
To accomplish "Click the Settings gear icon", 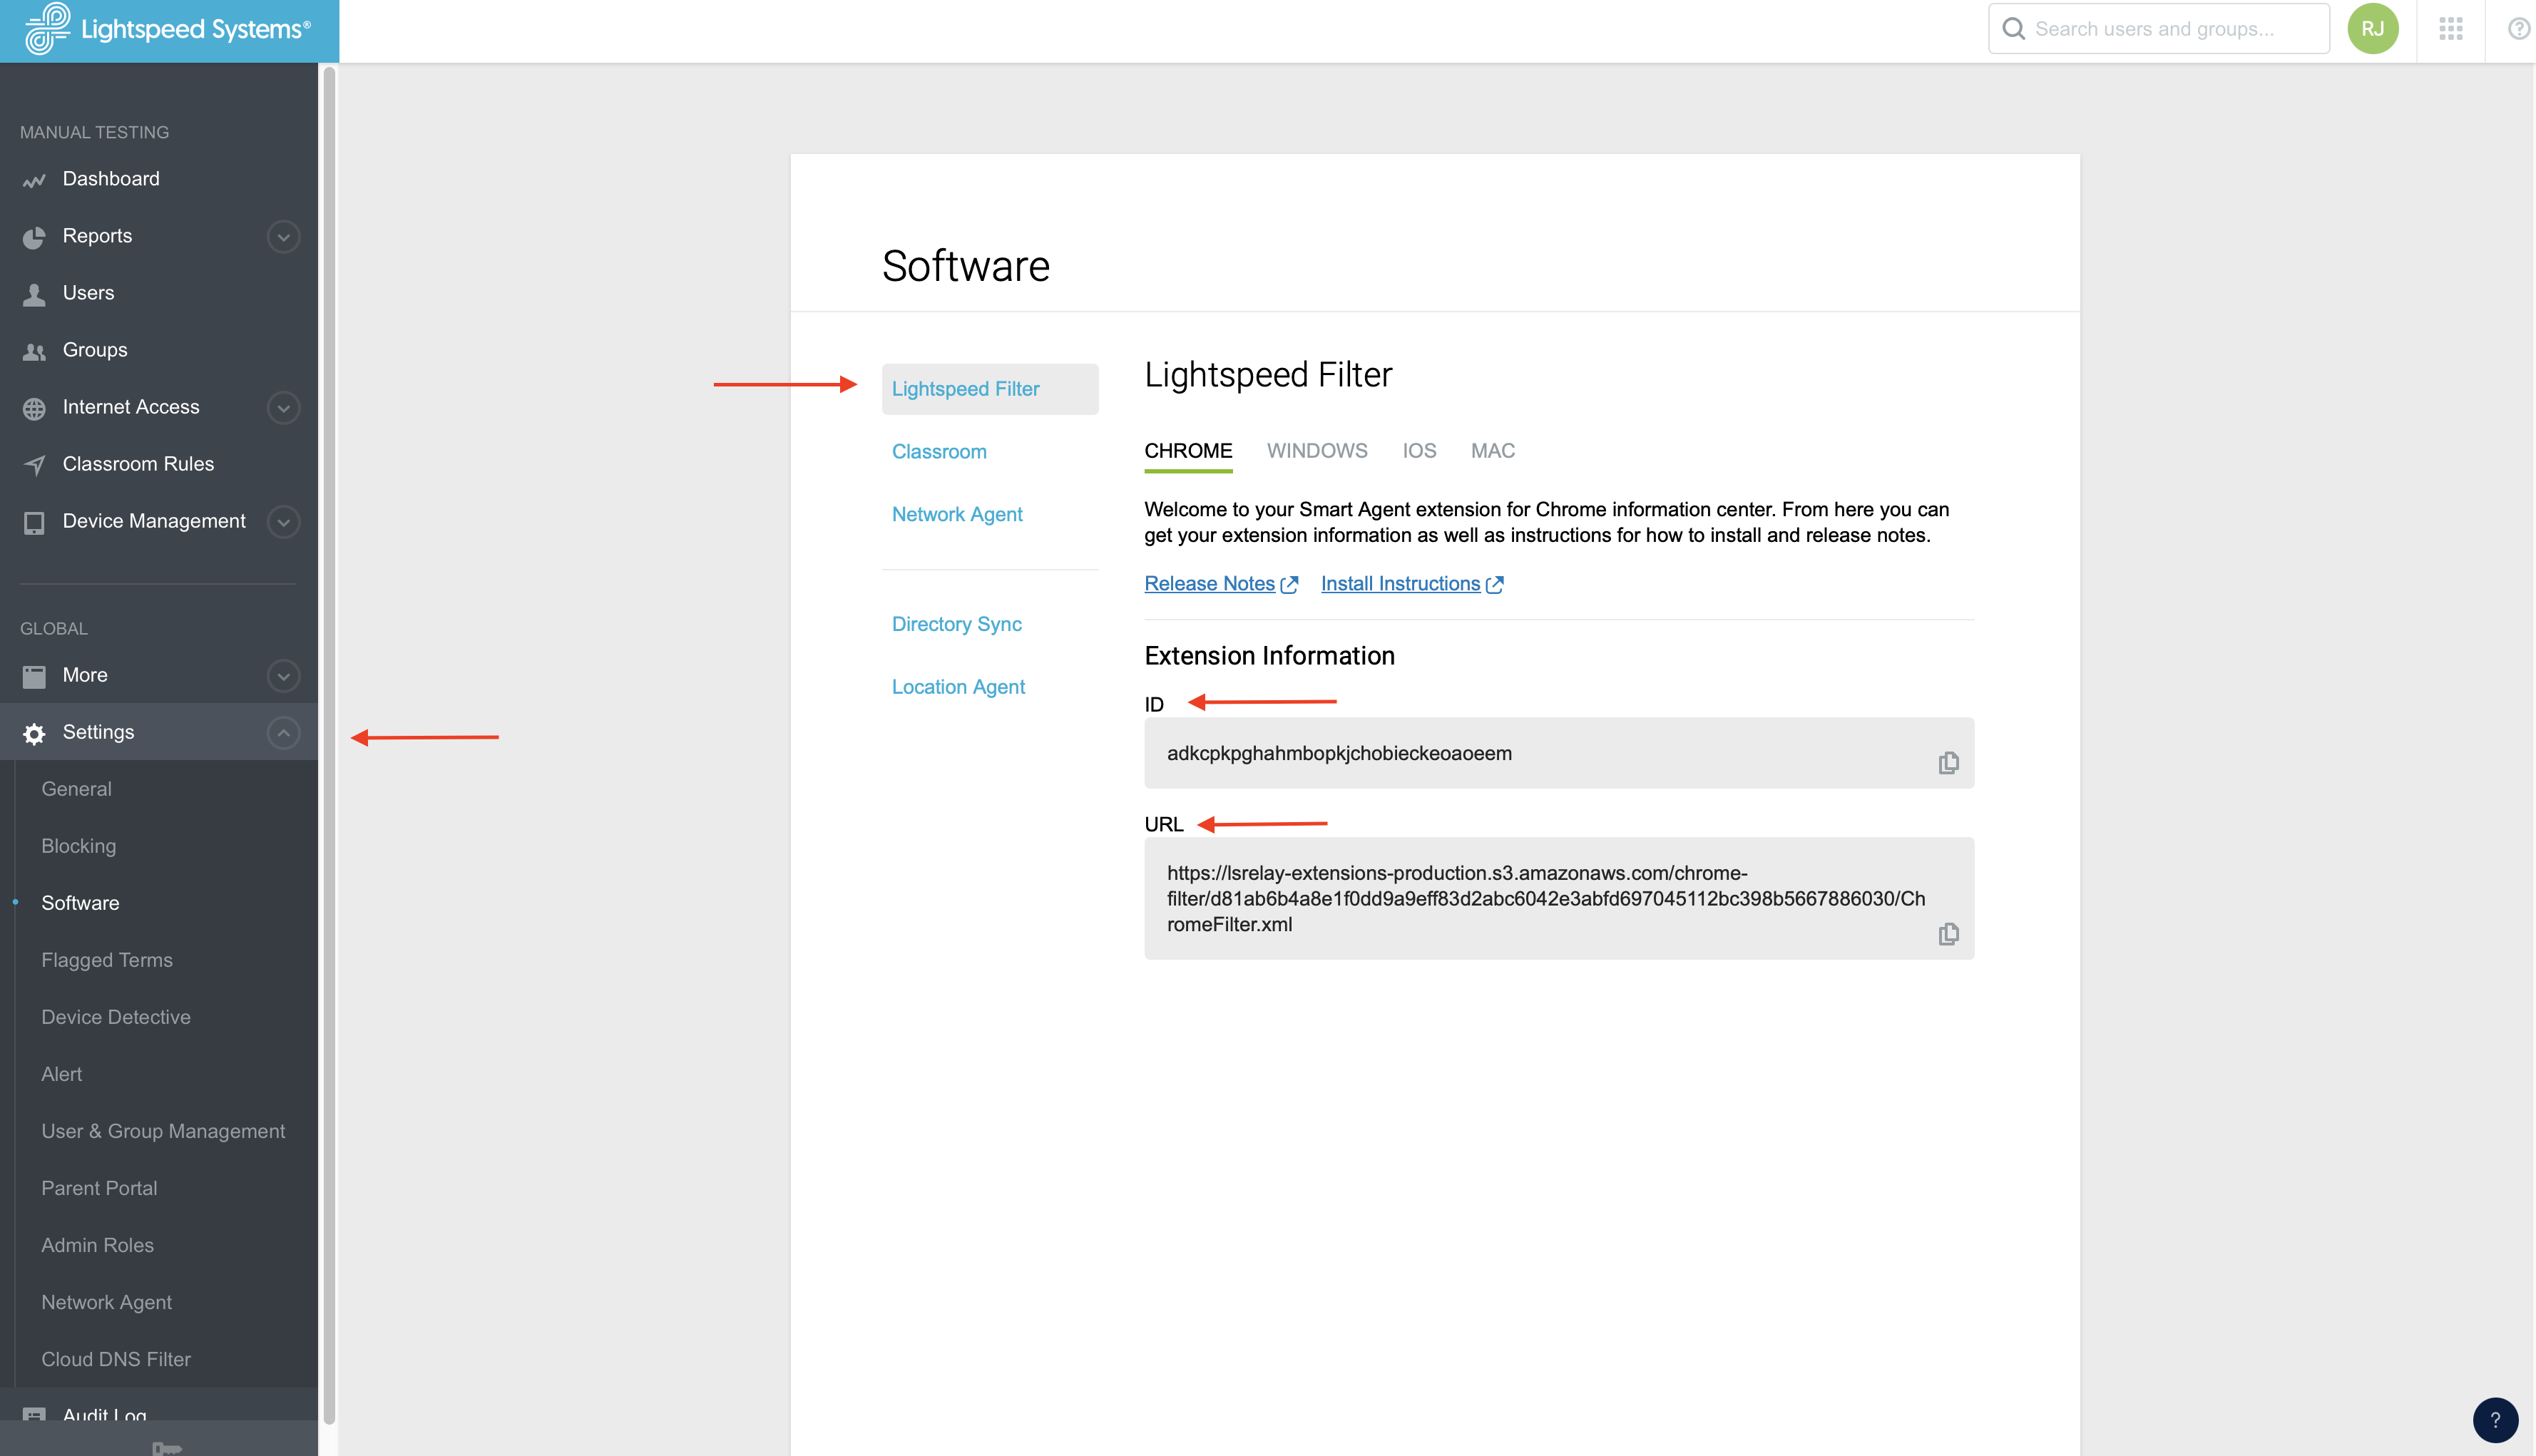I will click(33, 733).
